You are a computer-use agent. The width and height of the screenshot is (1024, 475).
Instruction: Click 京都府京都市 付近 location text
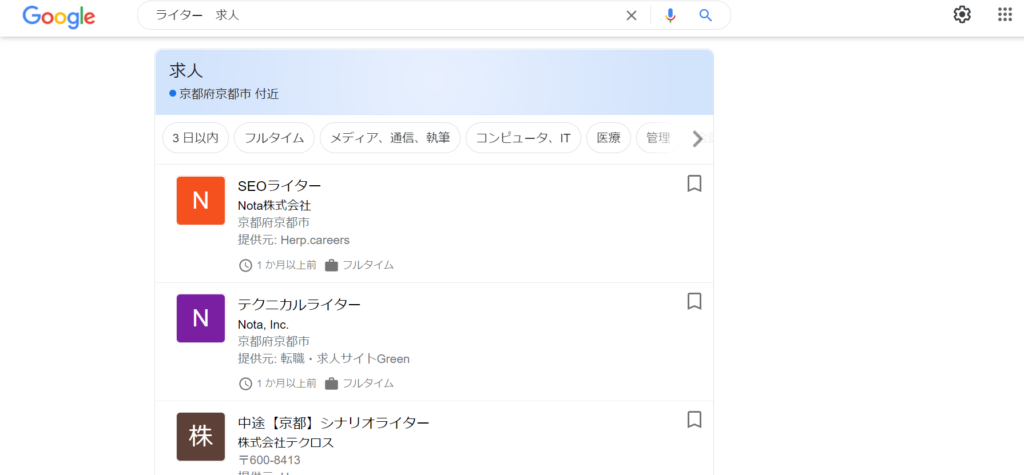[x=229, y=94]
